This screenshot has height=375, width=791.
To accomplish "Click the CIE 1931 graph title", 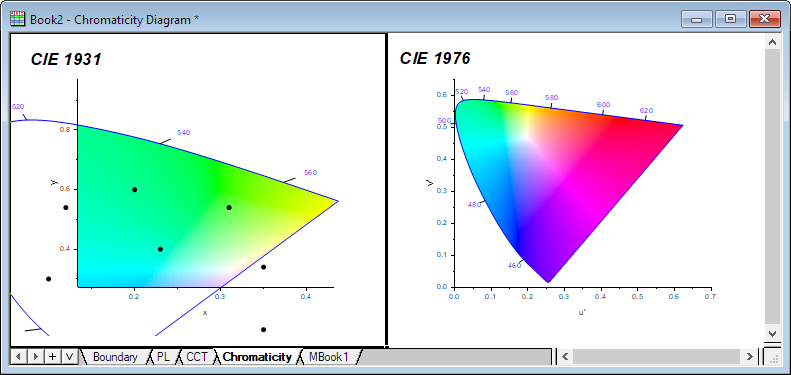I will pos(66,60).
